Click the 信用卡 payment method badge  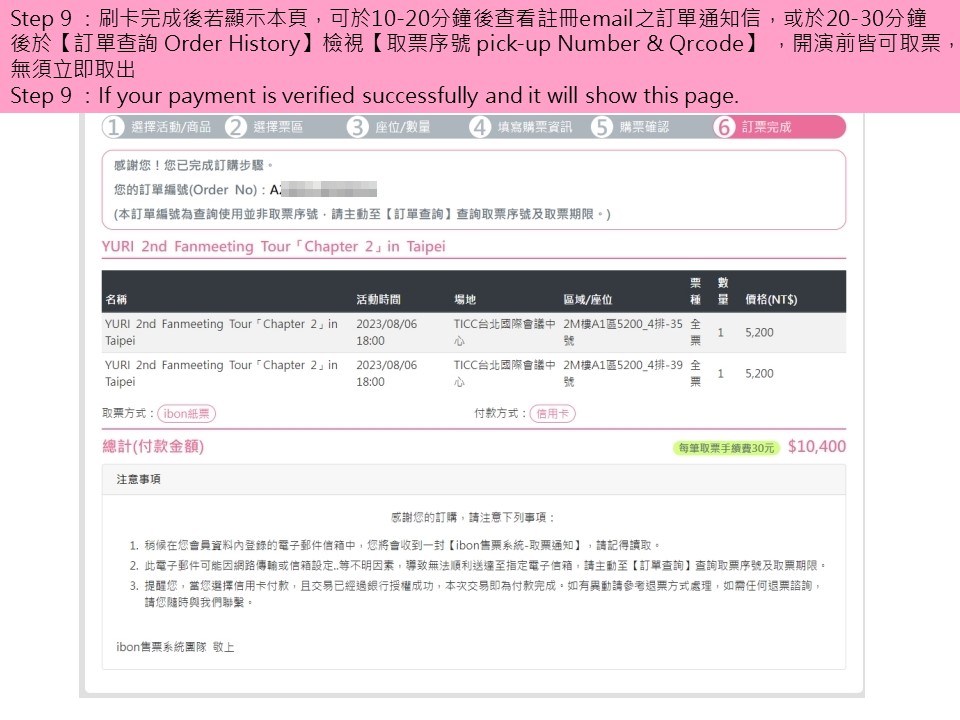(x=552, y=413)
